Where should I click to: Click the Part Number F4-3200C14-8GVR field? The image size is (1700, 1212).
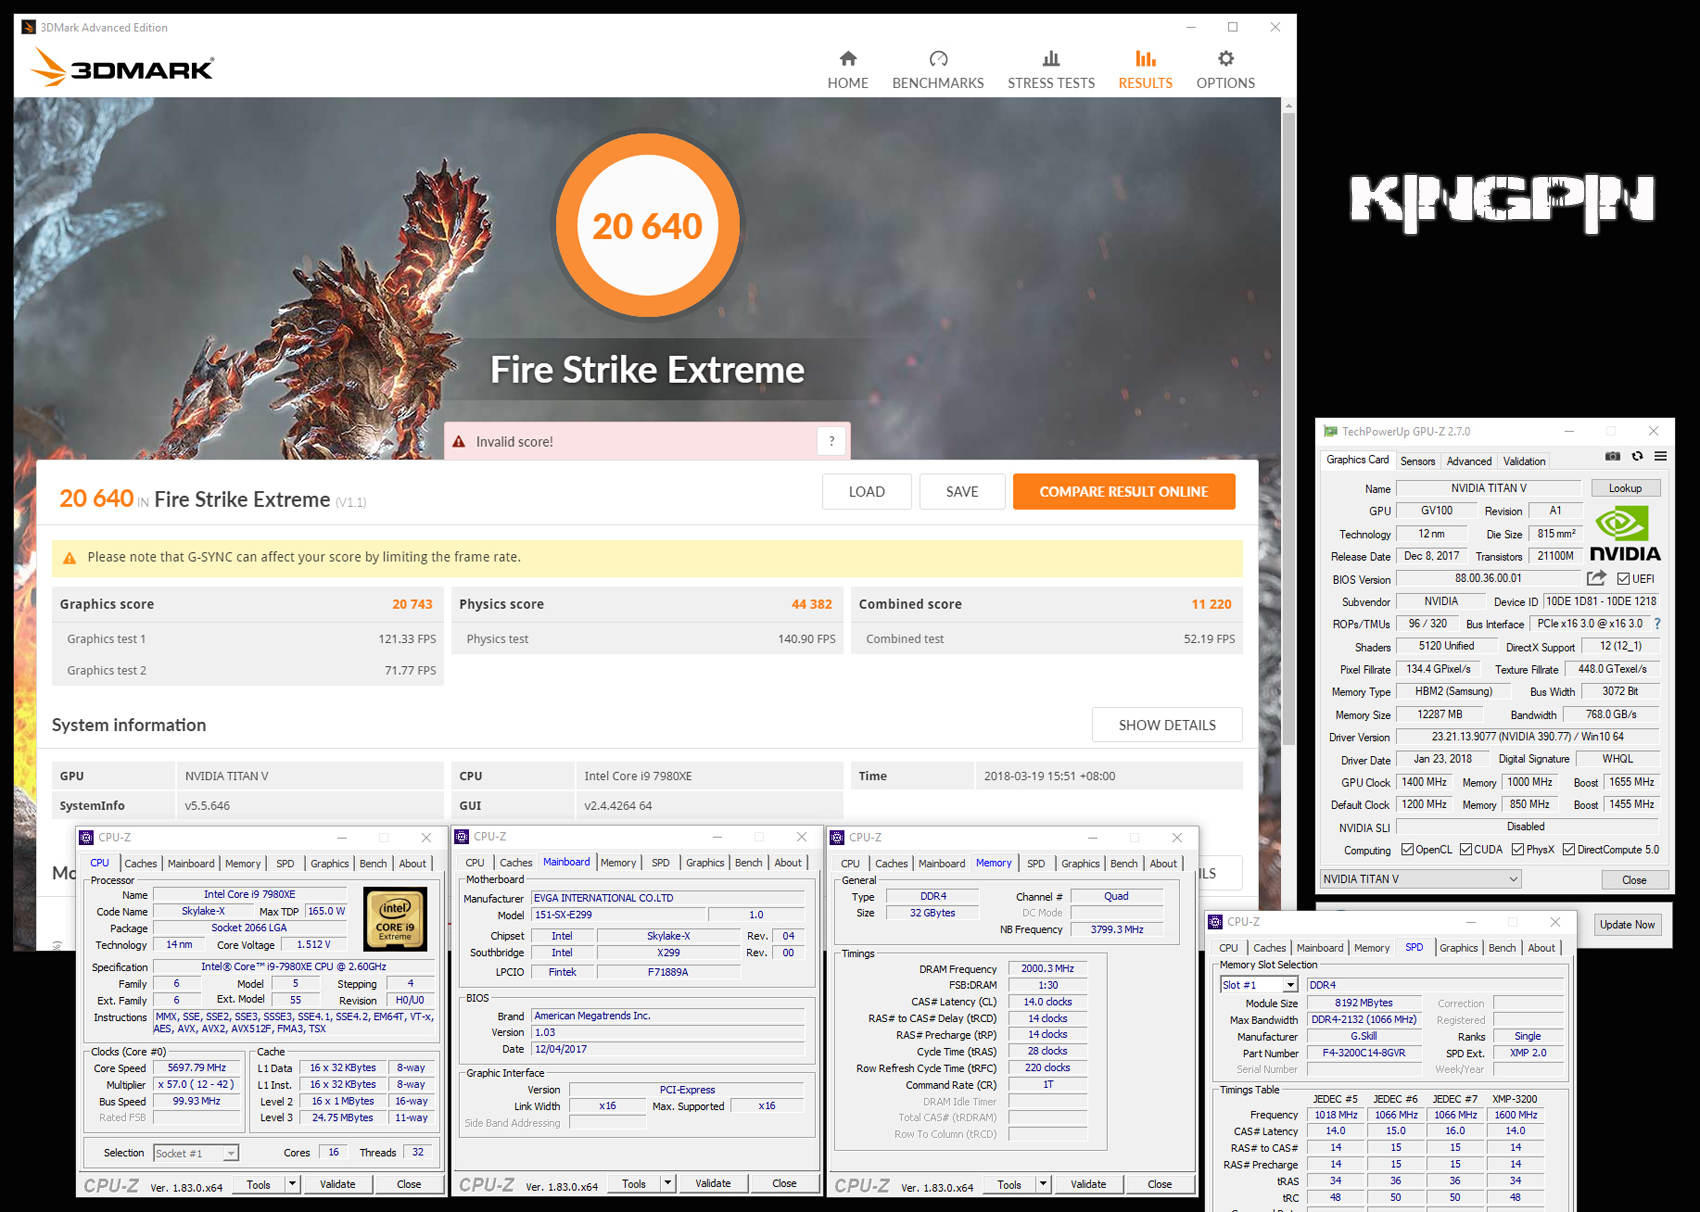[x=1364, y=1053]
